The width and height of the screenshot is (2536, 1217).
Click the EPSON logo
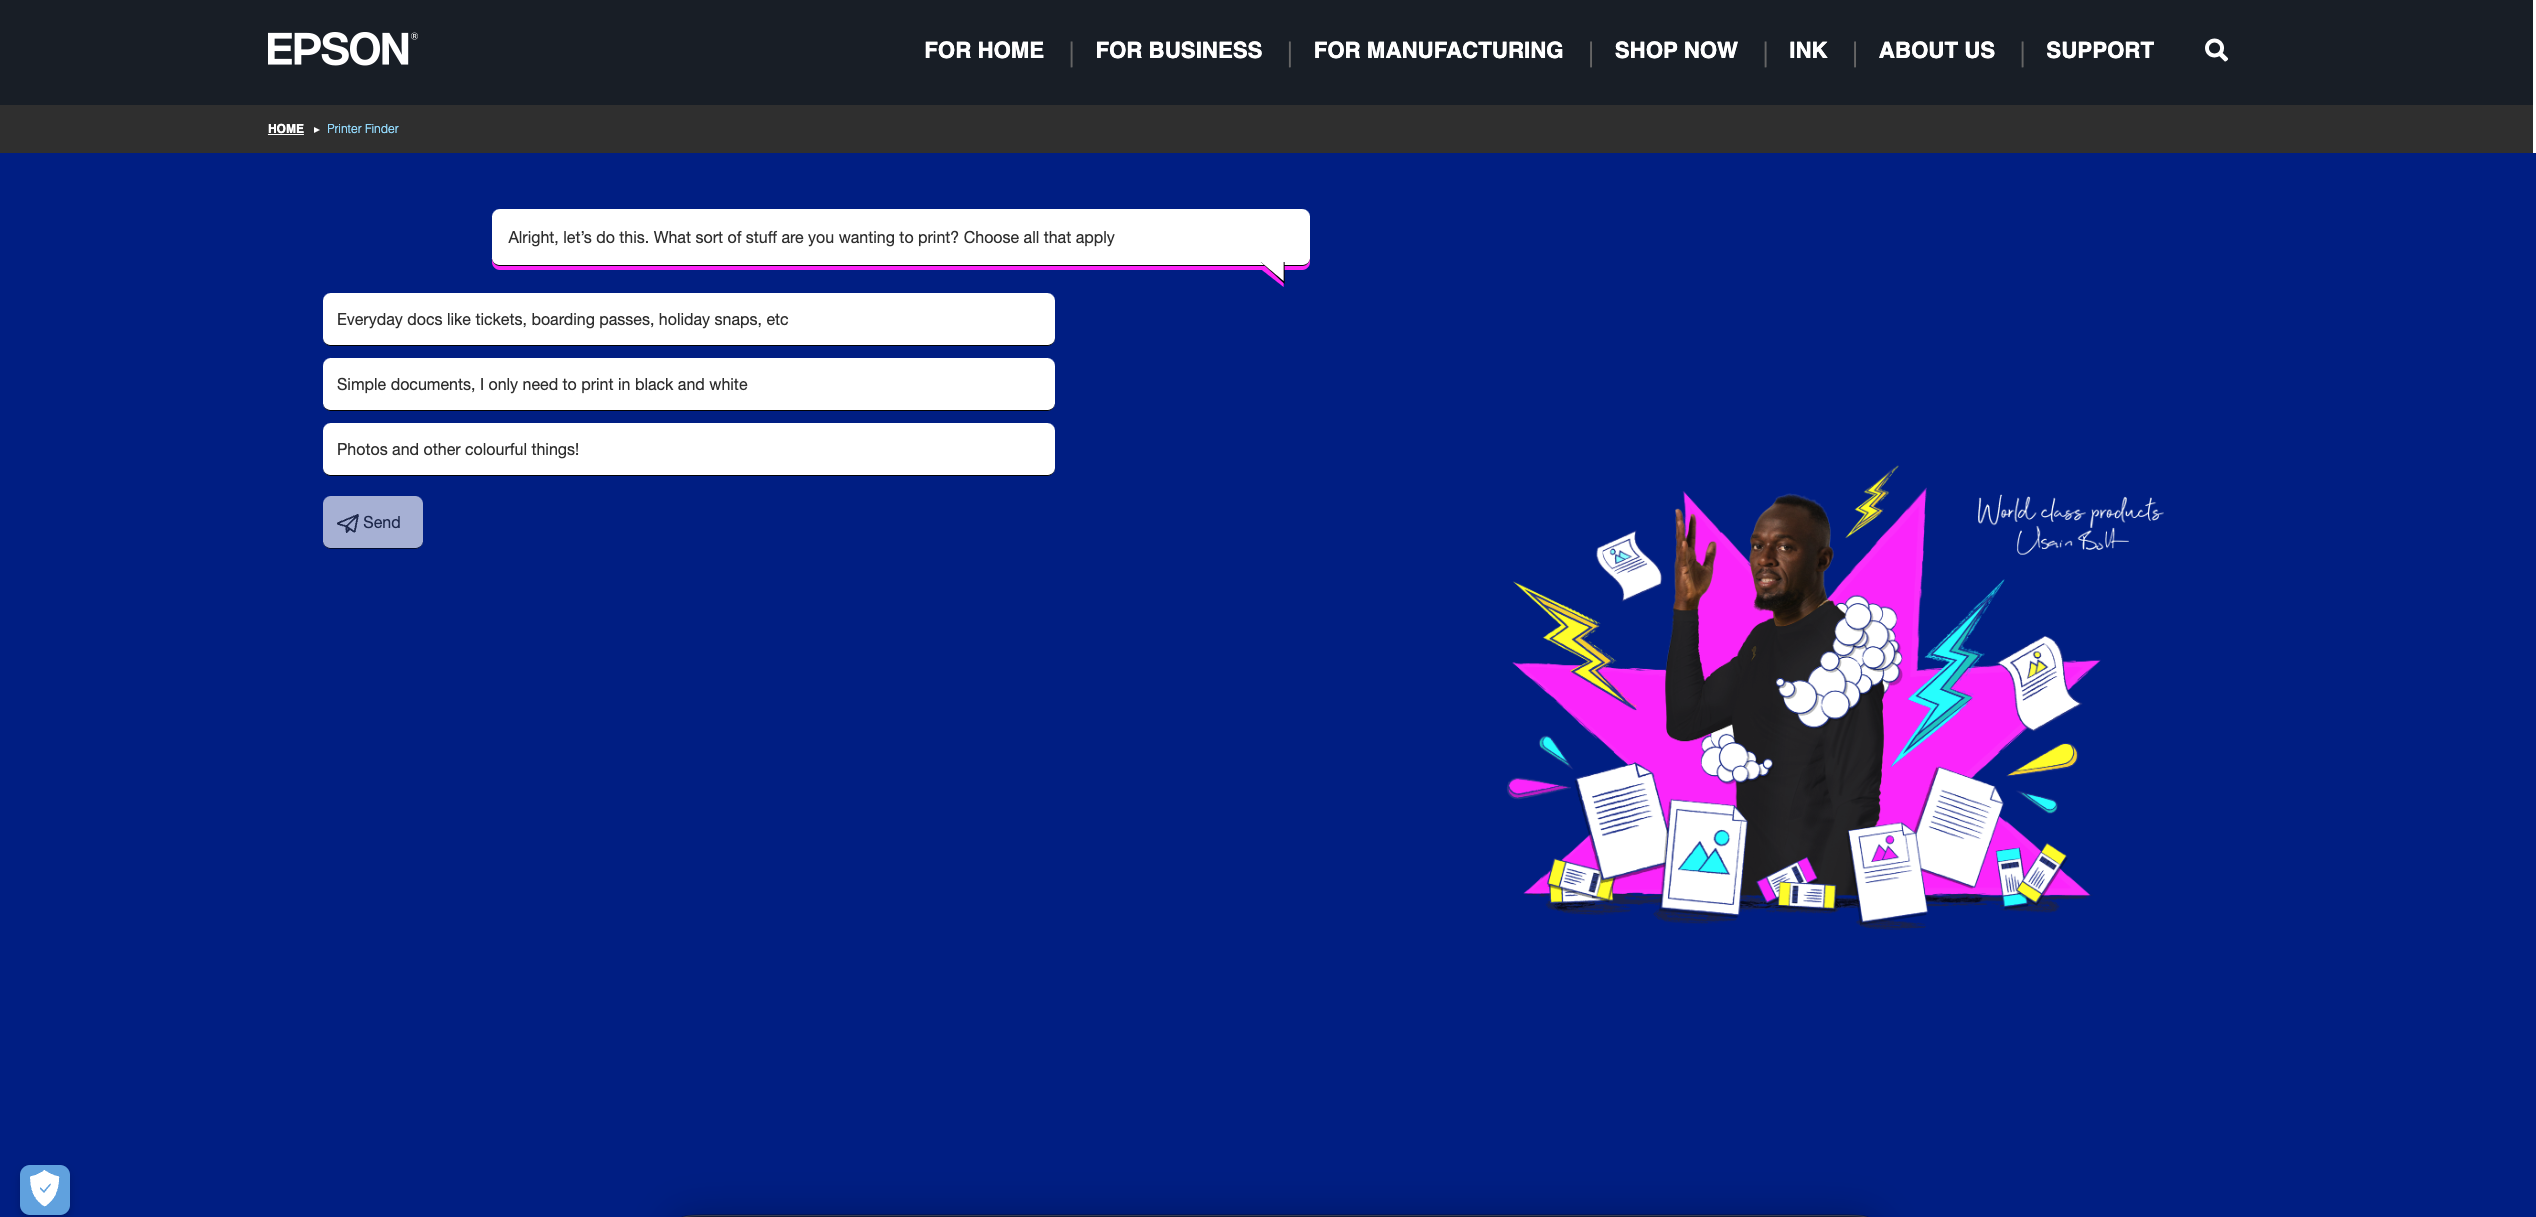341,49
